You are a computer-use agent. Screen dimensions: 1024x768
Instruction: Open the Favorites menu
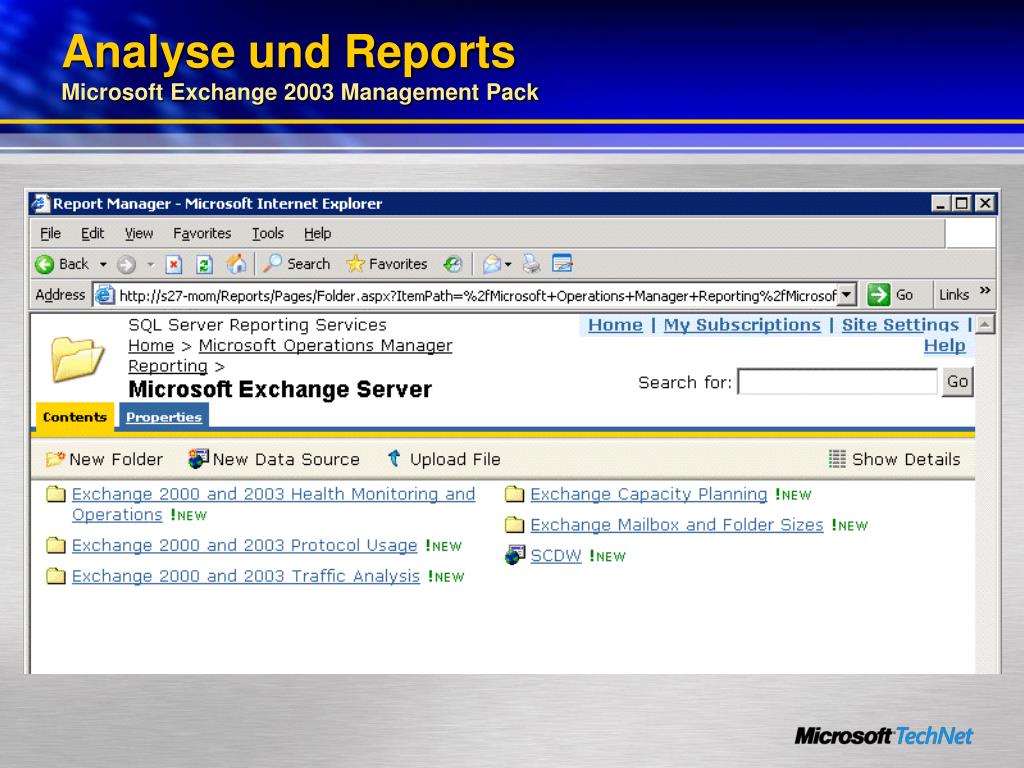tap(202, 233)
